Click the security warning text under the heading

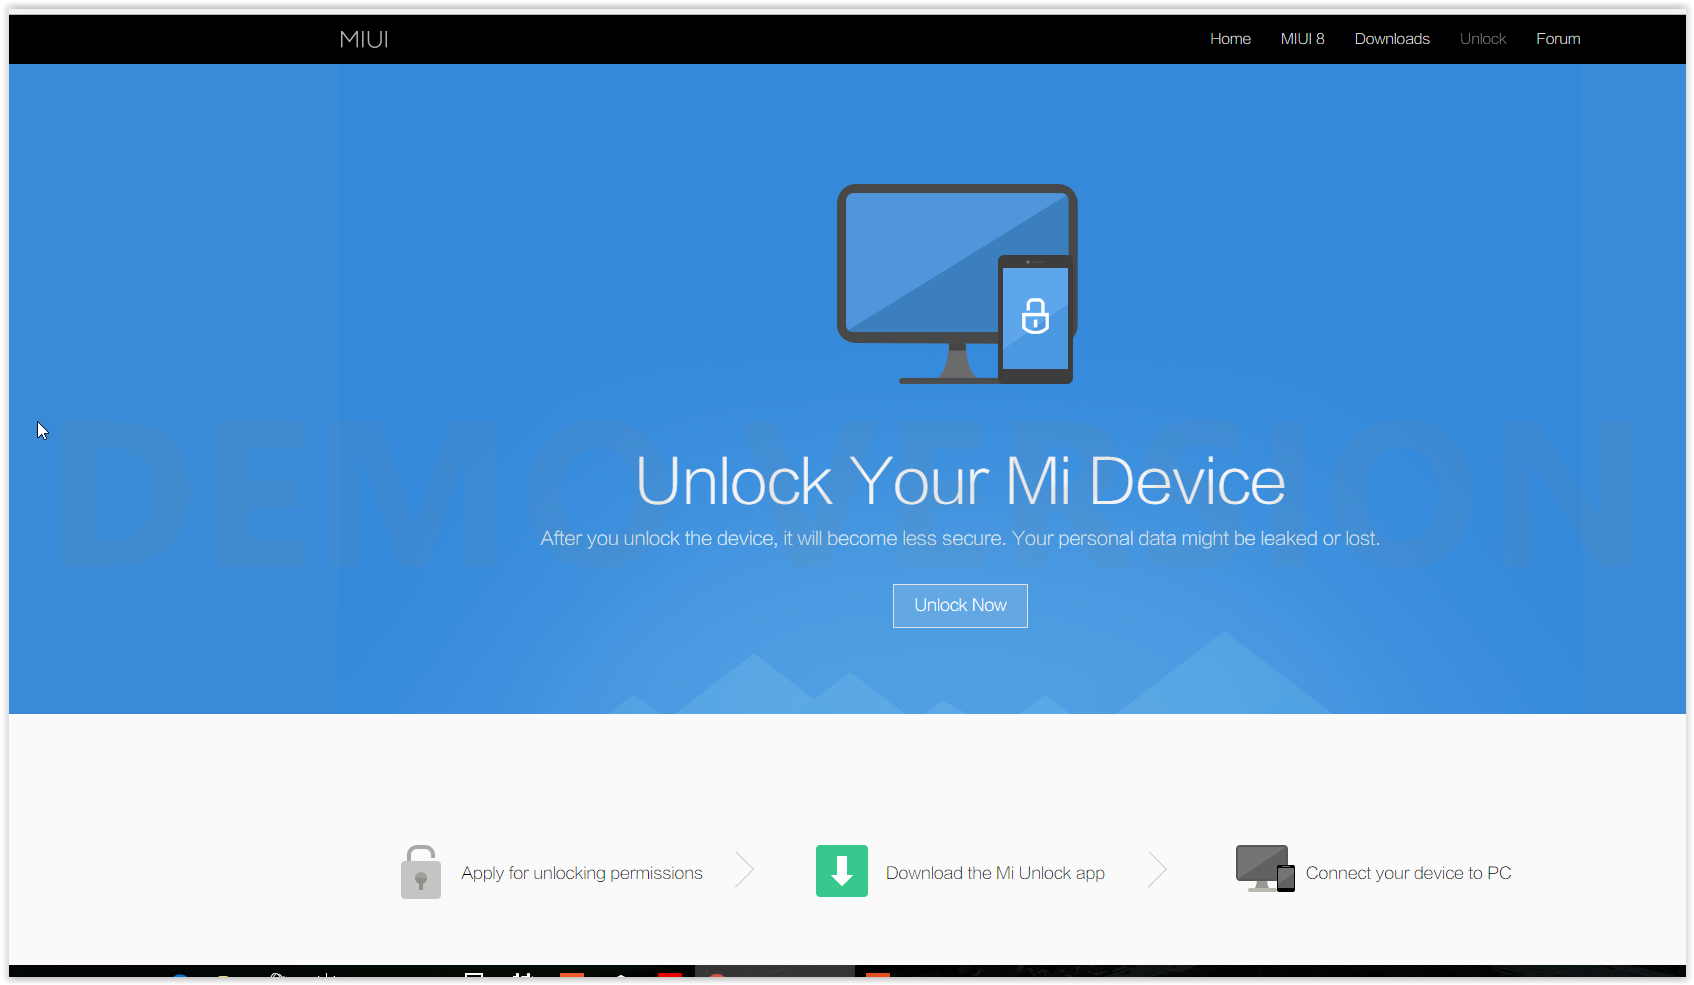click(x=960, y=538)
